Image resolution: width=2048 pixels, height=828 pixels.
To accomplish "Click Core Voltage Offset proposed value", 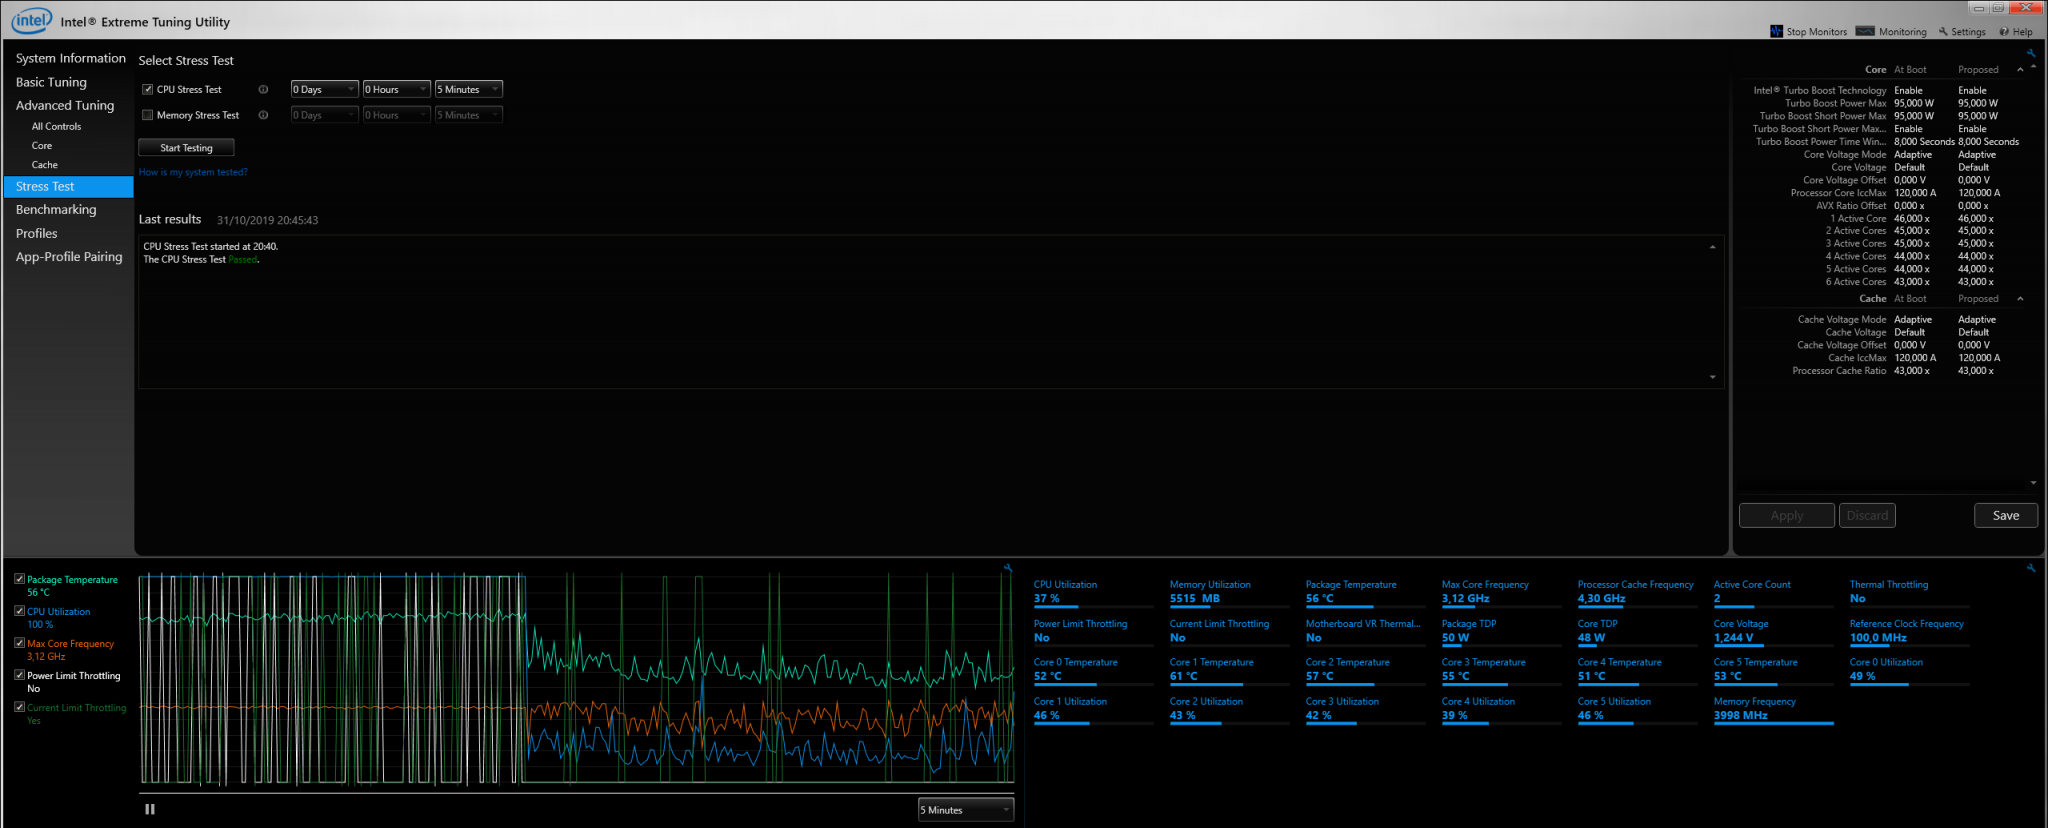I will click(1974, 180).
